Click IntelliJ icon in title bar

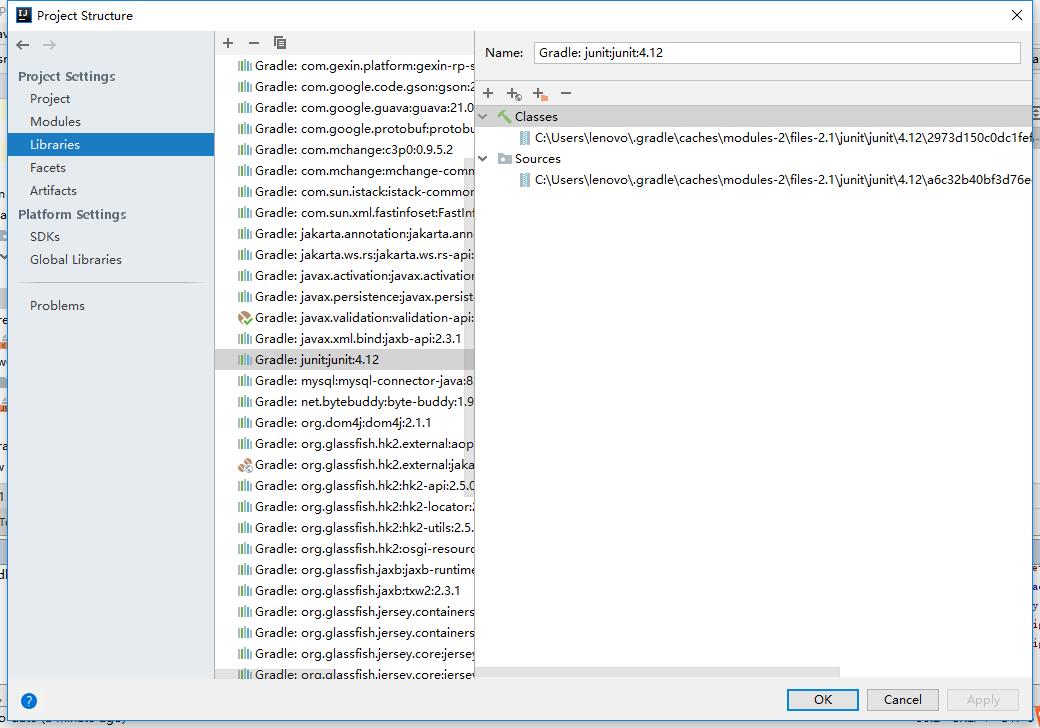coord(24,15)
